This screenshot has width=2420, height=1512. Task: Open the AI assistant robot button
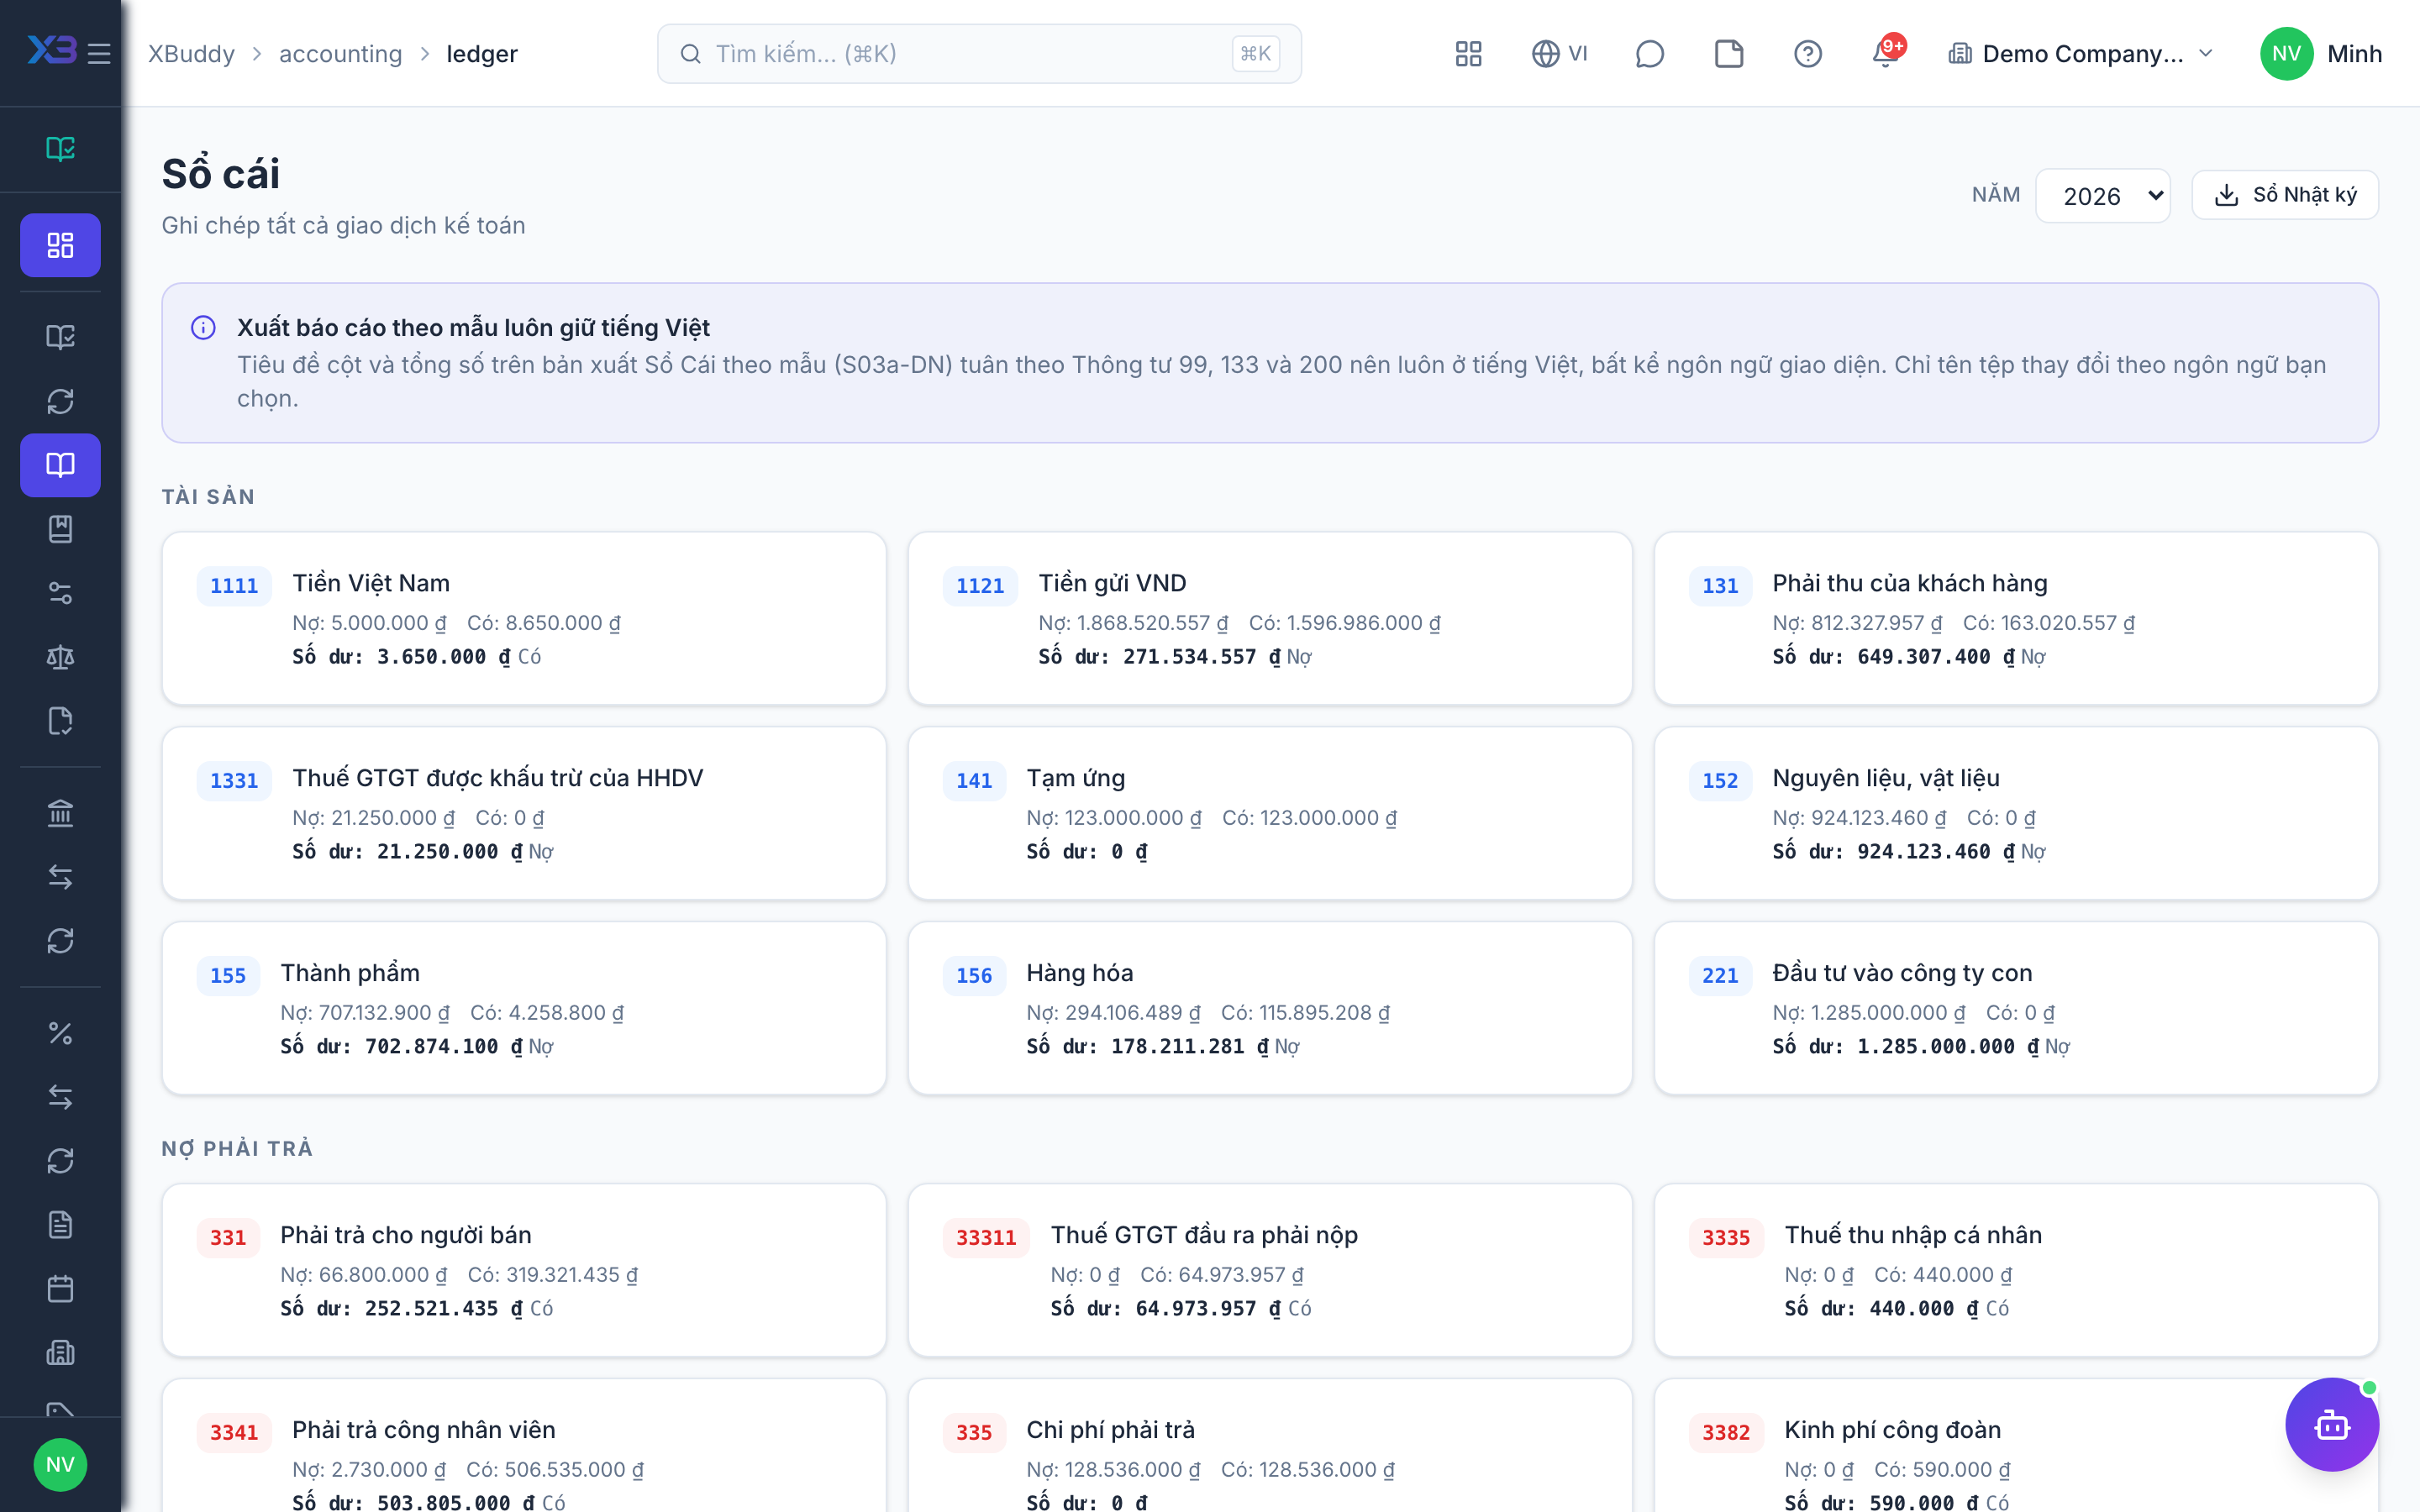click(x=2332, y=1424)
